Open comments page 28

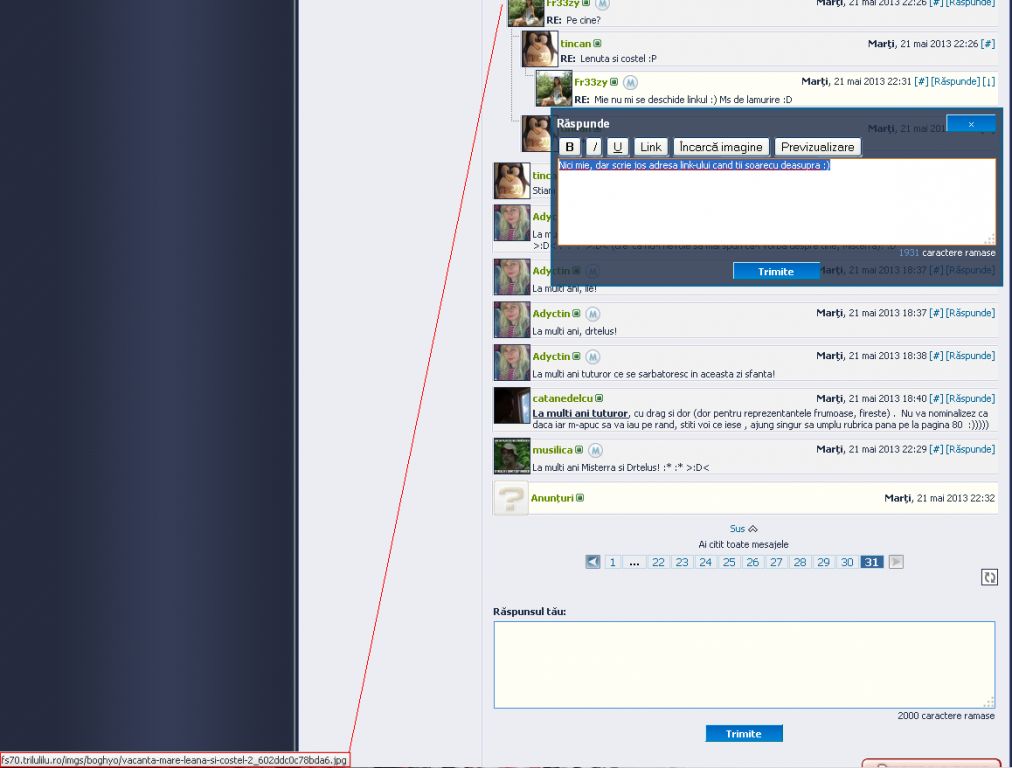[800, 562]
